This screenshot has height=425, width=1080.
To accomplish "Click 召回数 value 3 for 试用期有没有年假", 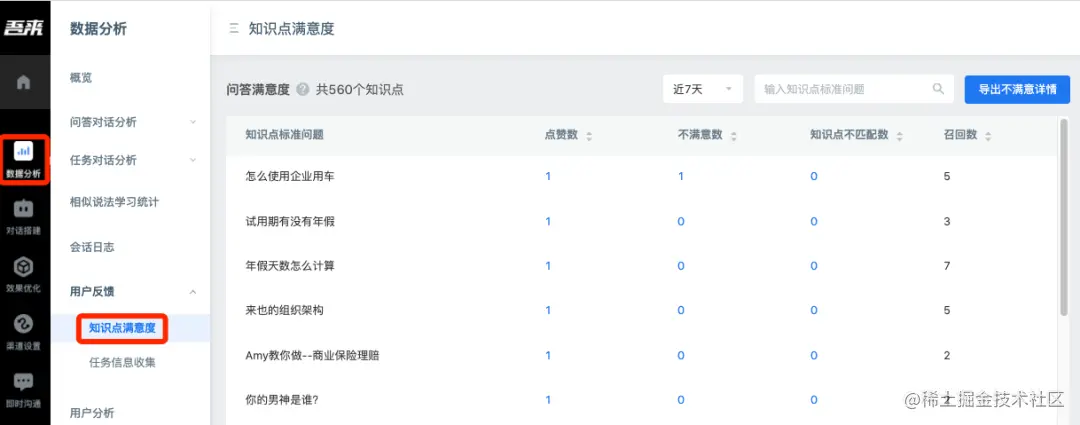I will pos(947,221).
